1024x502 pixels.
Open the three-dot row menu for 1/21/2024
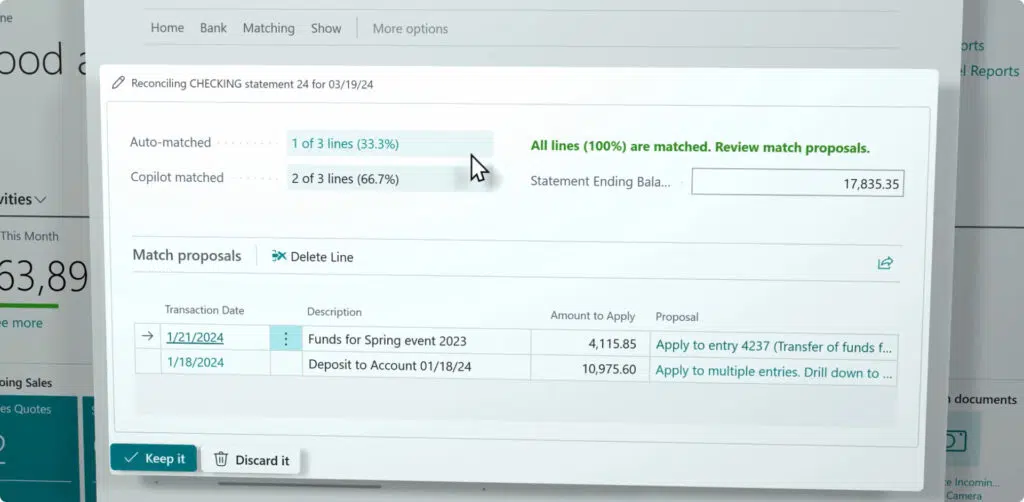[x=285, y=339]
